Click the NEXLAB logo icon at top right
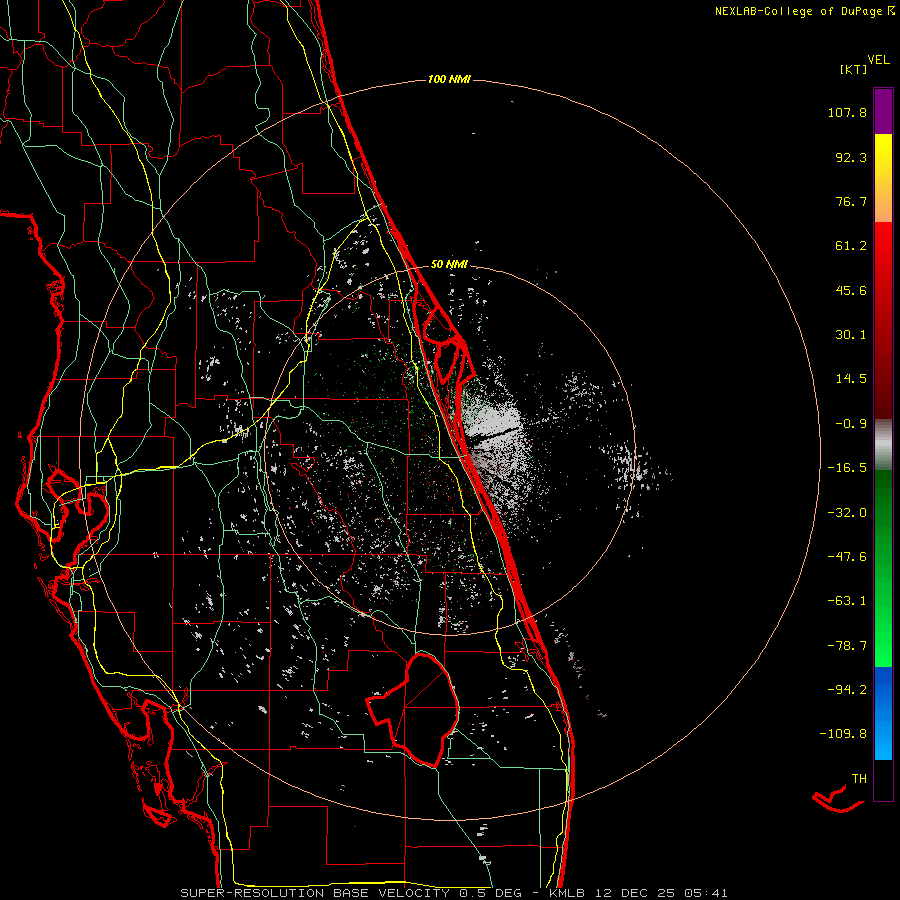 coord(892,11)
